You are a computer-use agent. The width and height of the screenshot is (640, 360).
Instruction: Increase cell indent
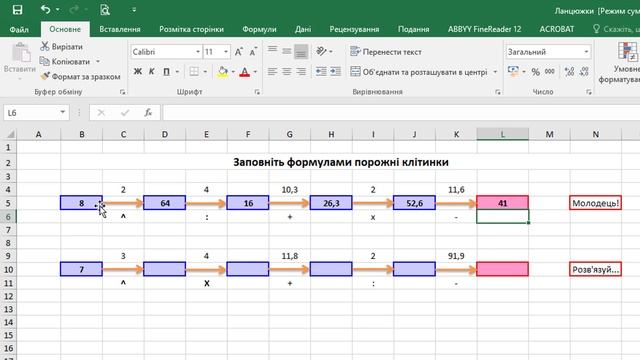(336, 71)
